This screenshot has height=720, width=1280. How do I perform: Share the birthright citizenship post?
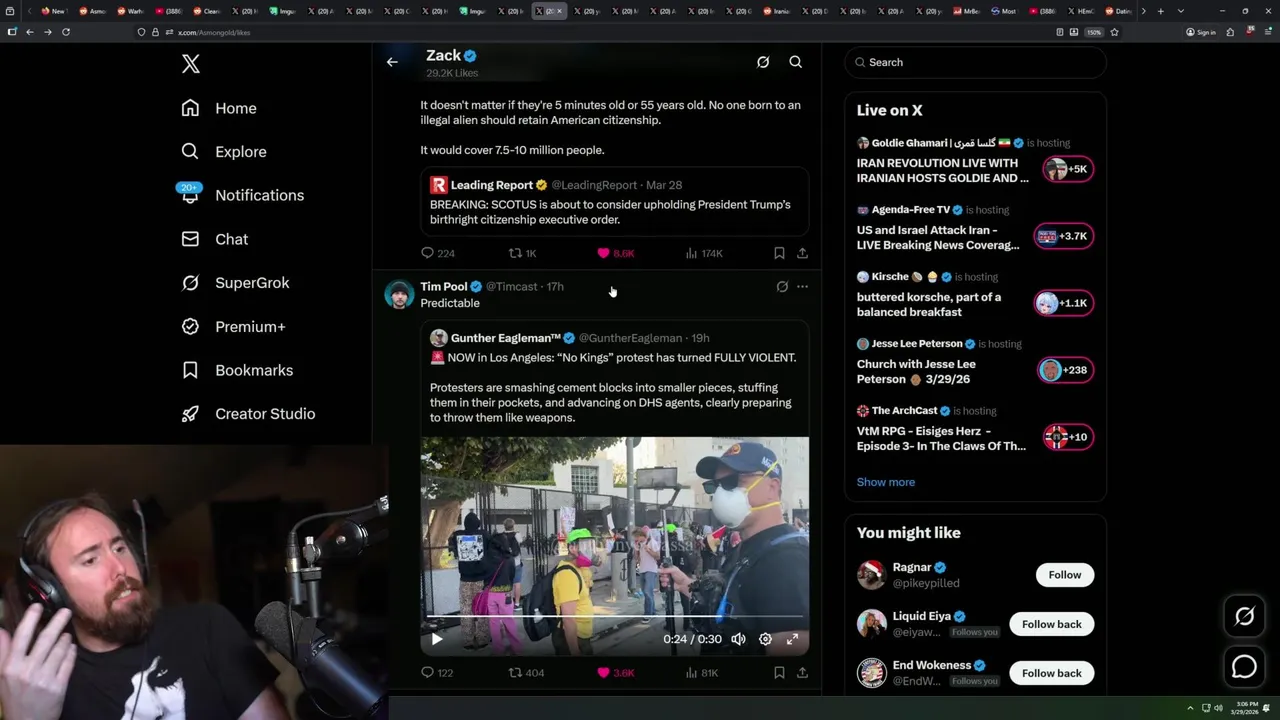(x=802, y=253)
